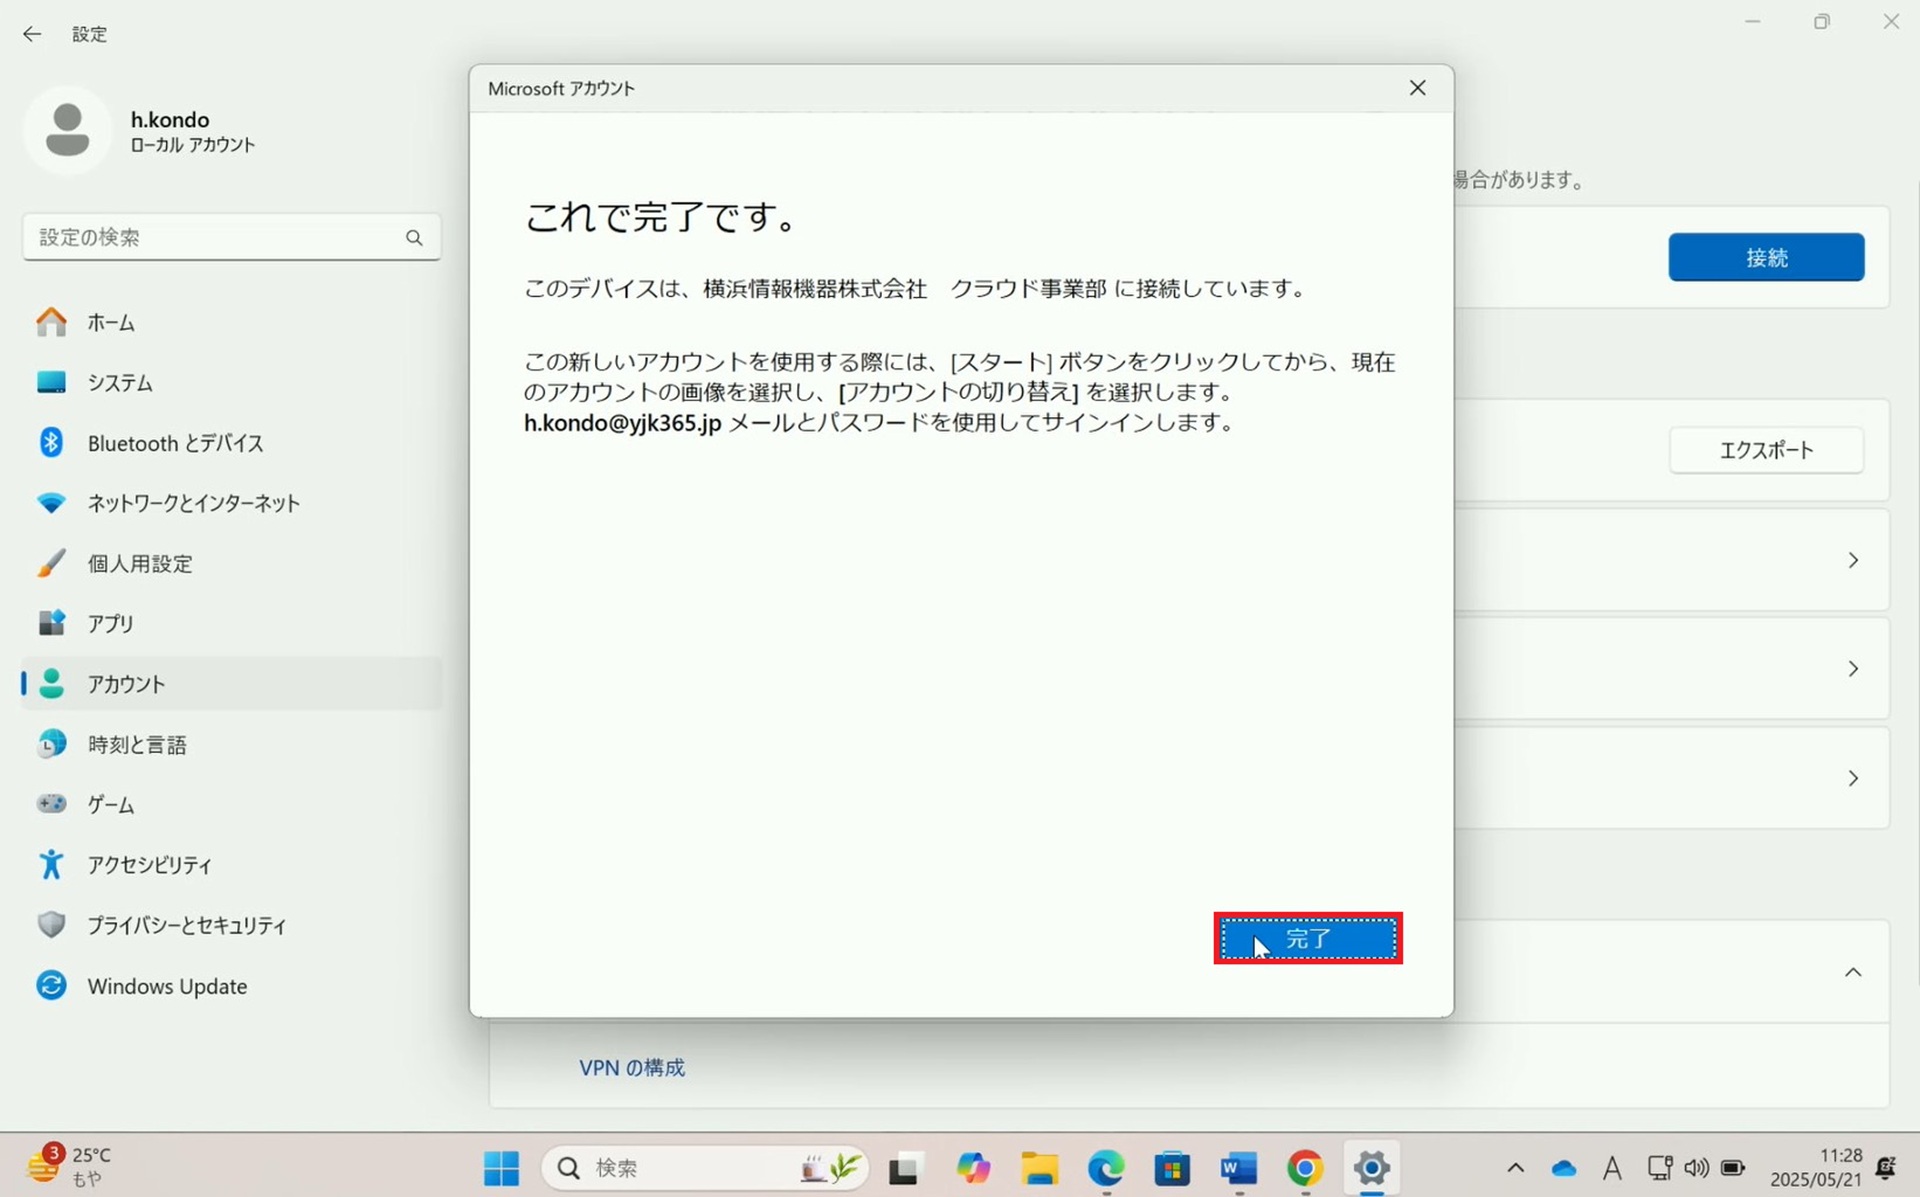Screen dimensions: 1920x1197
Task: Open the weather widget showing 25°C
Action: pyautogui.click(x=70, y=1166)
